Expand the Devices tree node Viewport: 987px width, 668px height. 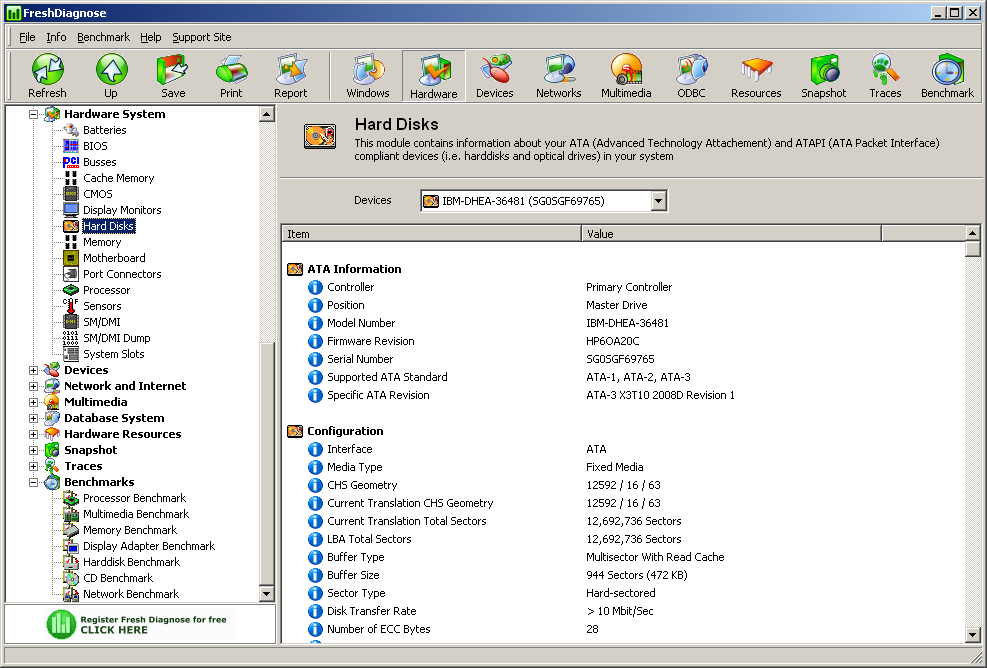[x=33, y=370]
